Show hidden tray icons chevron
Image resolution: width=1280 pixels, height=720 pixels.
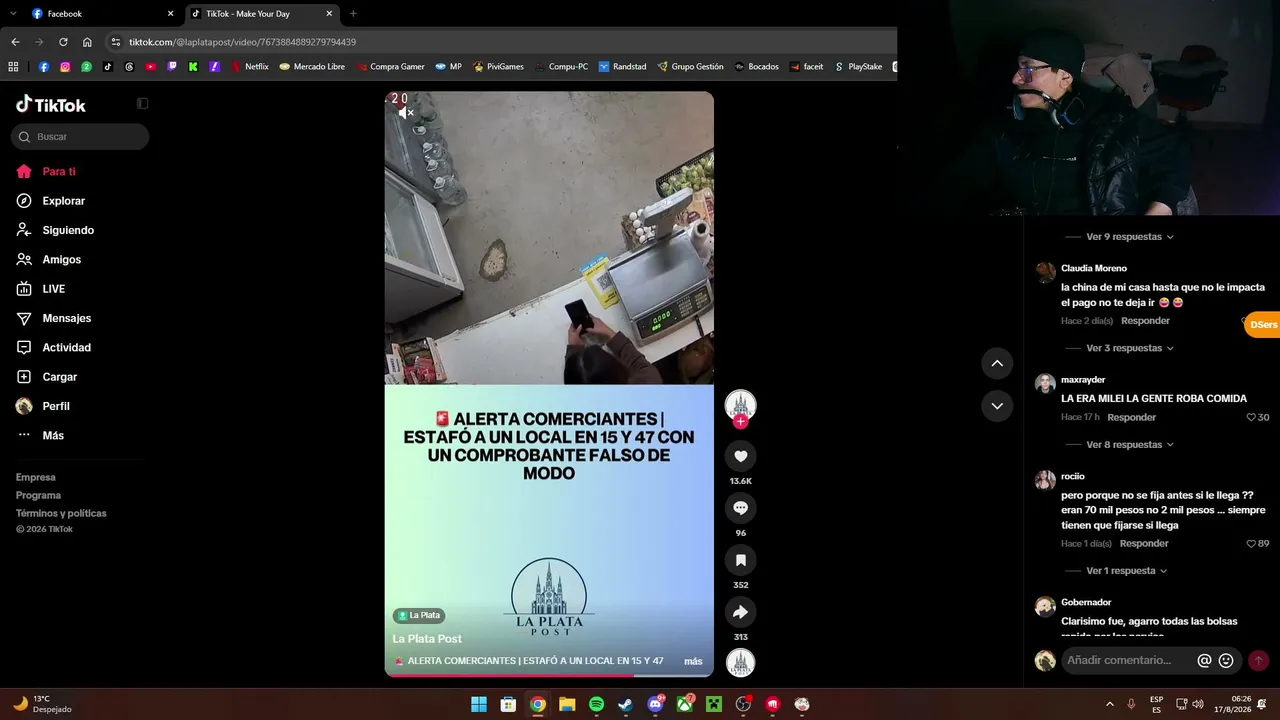tap(1109, 704)
